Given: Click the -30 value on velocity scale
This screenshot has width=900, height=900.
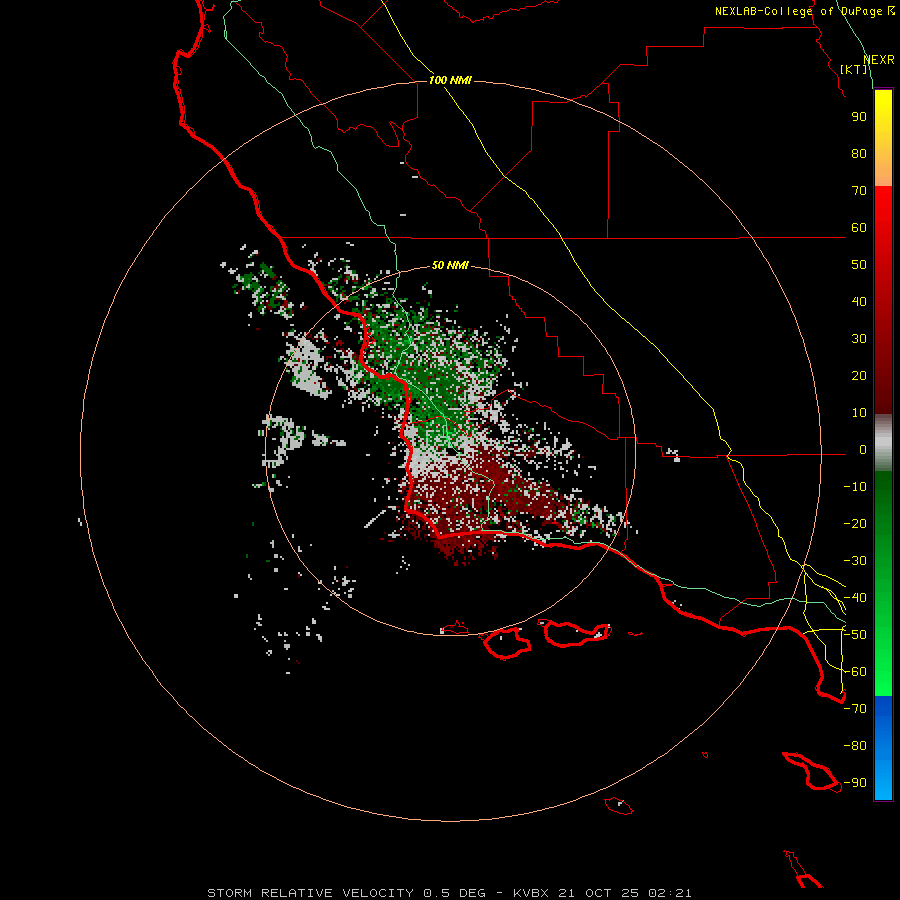Looking at the screenshot, I should point(855,561).
